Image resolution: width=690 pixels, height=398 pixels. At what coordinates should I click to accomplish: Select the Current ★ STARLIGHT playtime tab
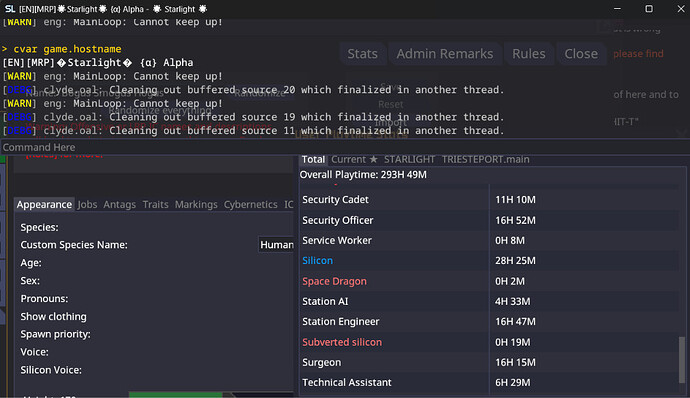pyautogui.click(x=383, y=159)
